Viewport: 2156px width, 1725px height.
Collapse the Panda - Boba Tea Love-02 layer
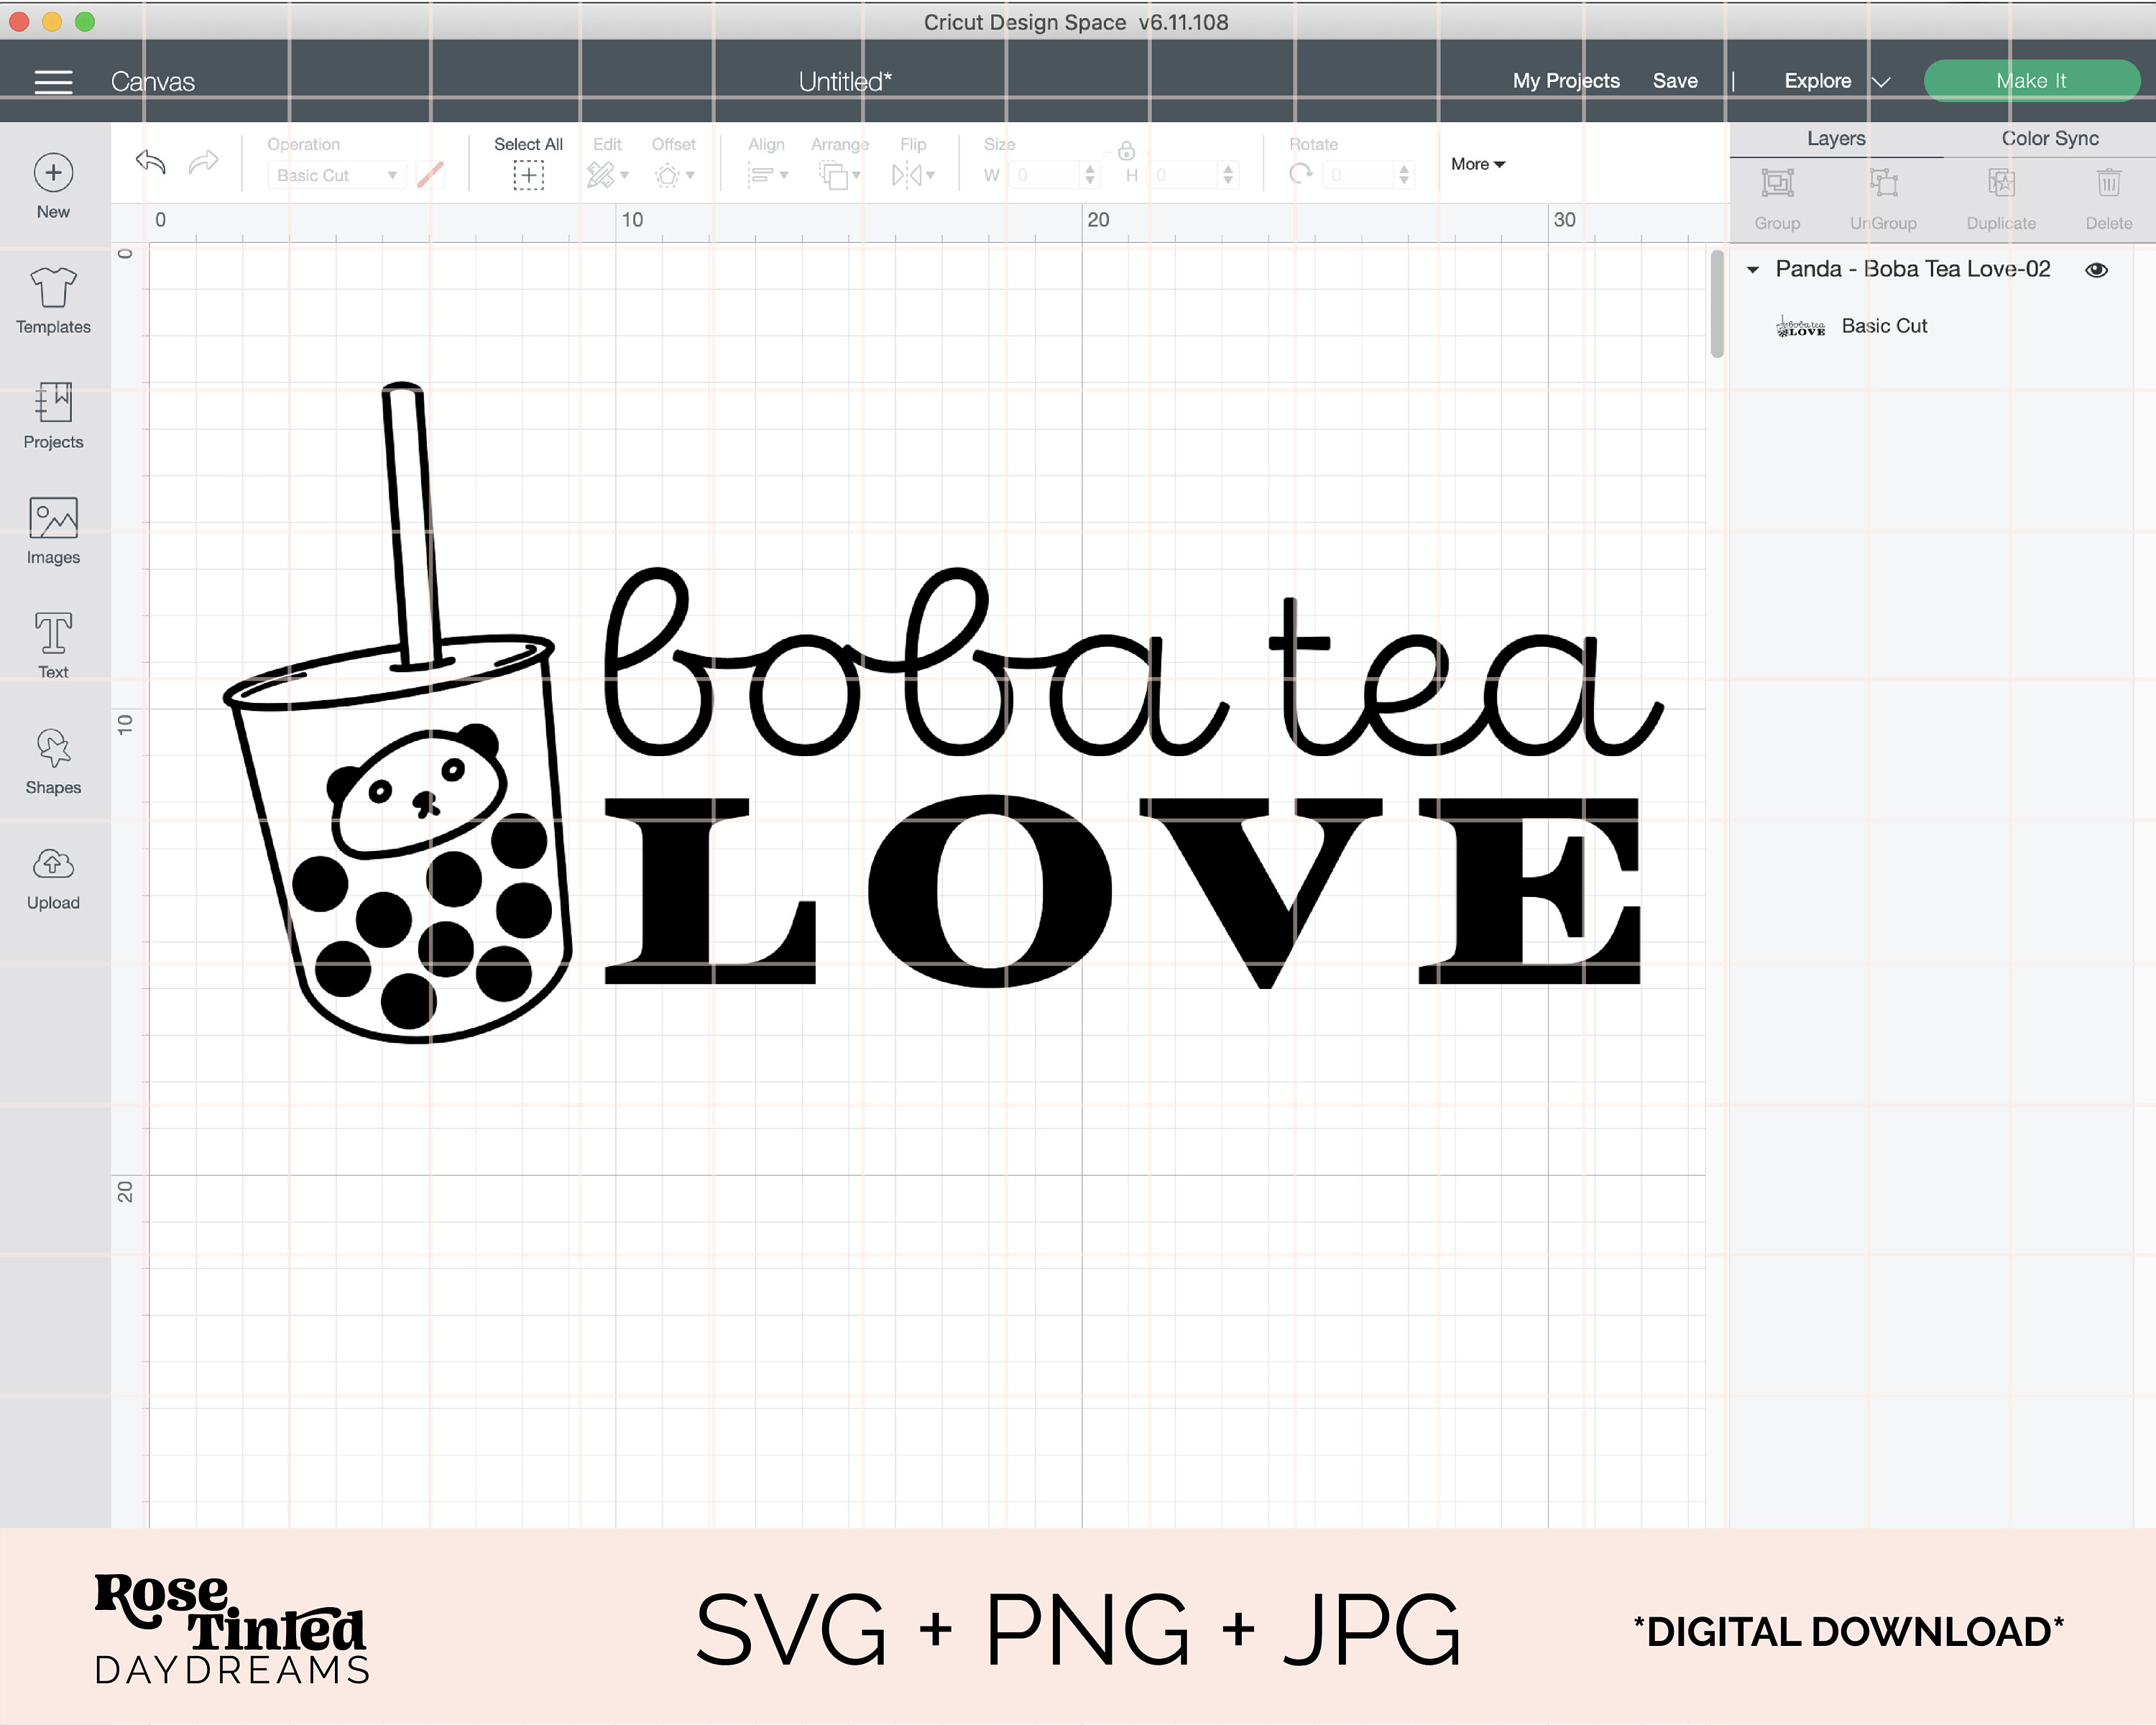(x=1753, y=269)
